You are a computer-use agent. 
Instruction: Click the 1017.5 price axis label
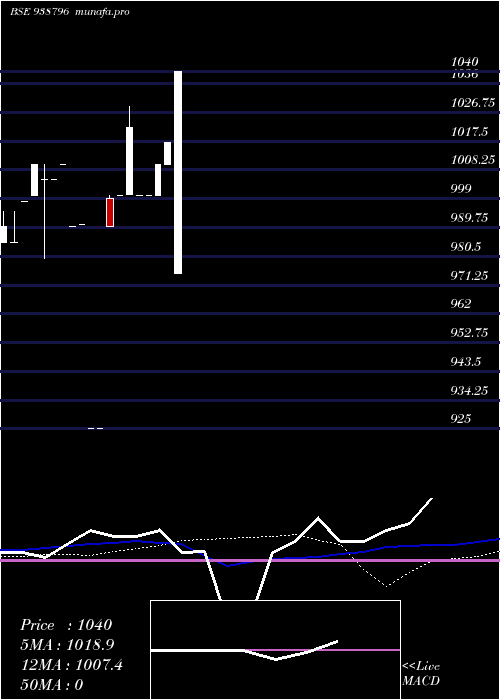[469, 132]
